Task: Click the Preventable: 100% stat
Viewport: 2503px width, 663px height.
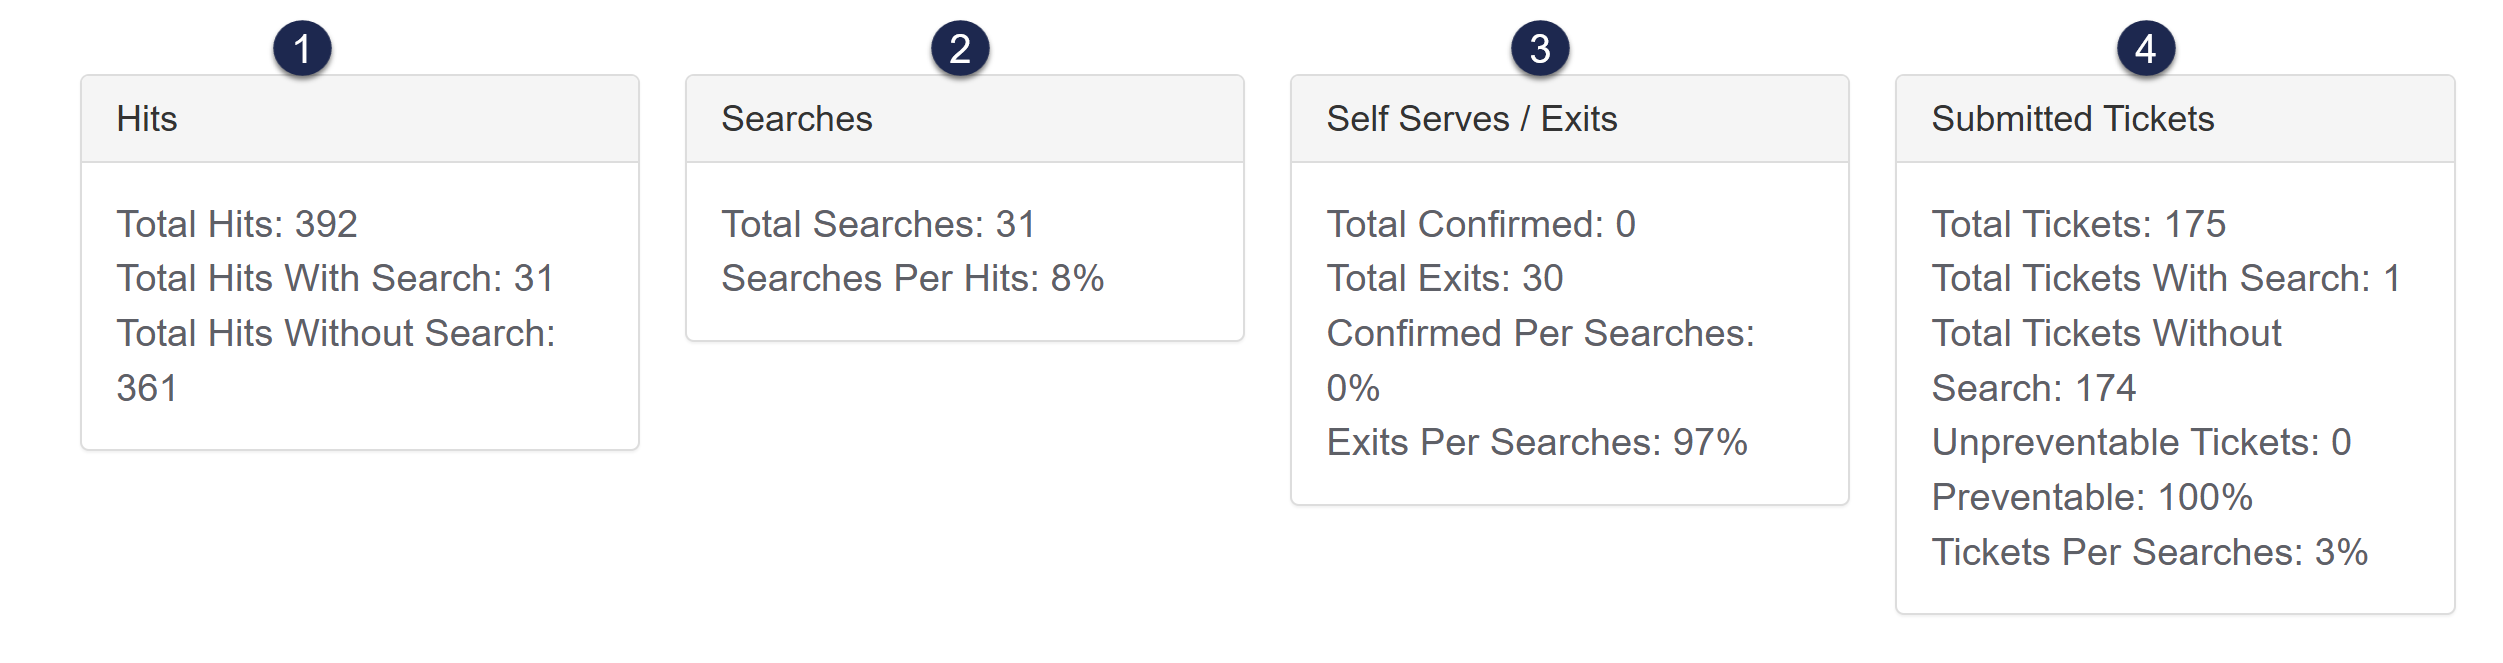Action: [x=2092, y=497]
